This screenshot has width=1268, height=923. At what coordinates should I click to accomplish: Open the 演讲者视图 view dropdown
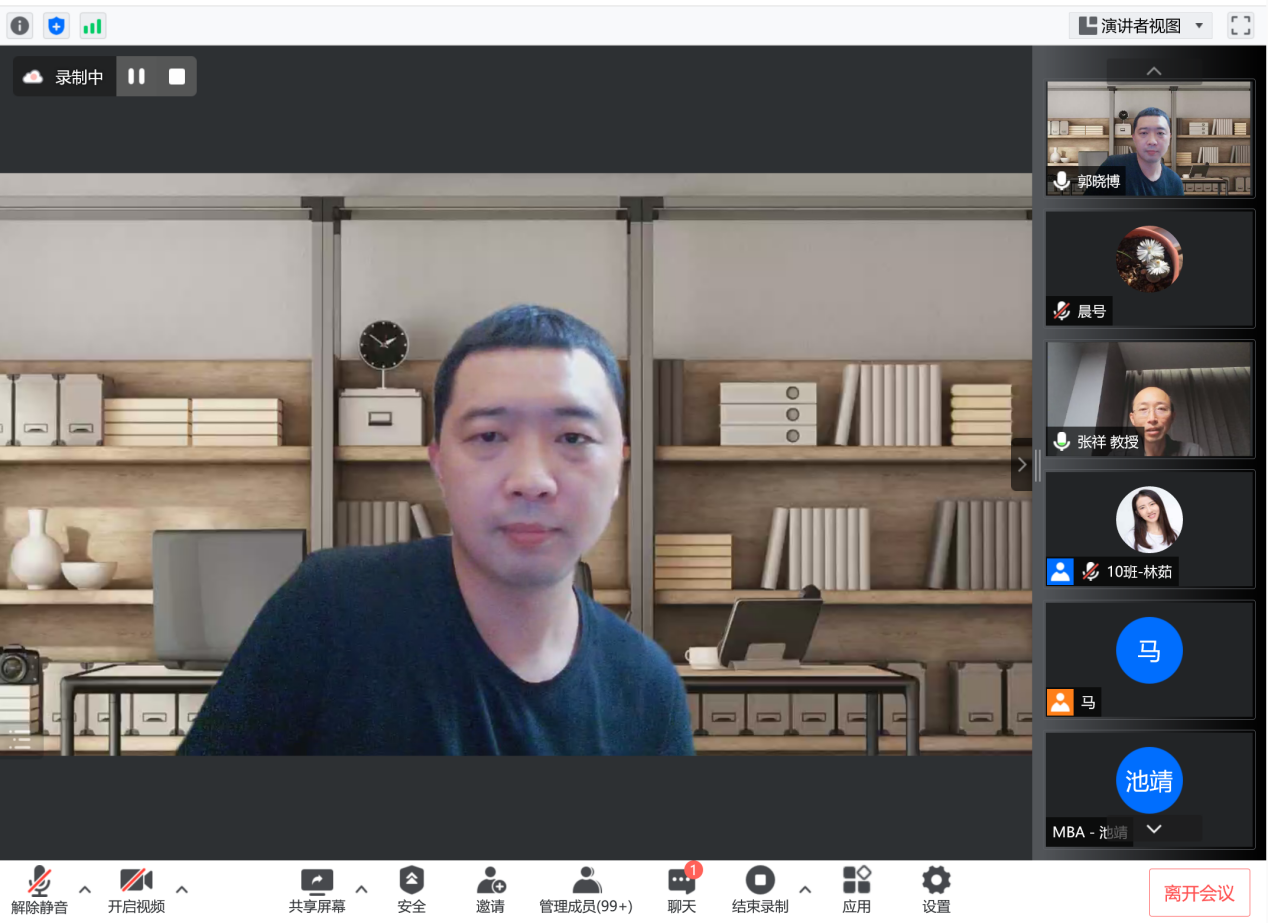pyautogui.click(x=1141, y=26)
